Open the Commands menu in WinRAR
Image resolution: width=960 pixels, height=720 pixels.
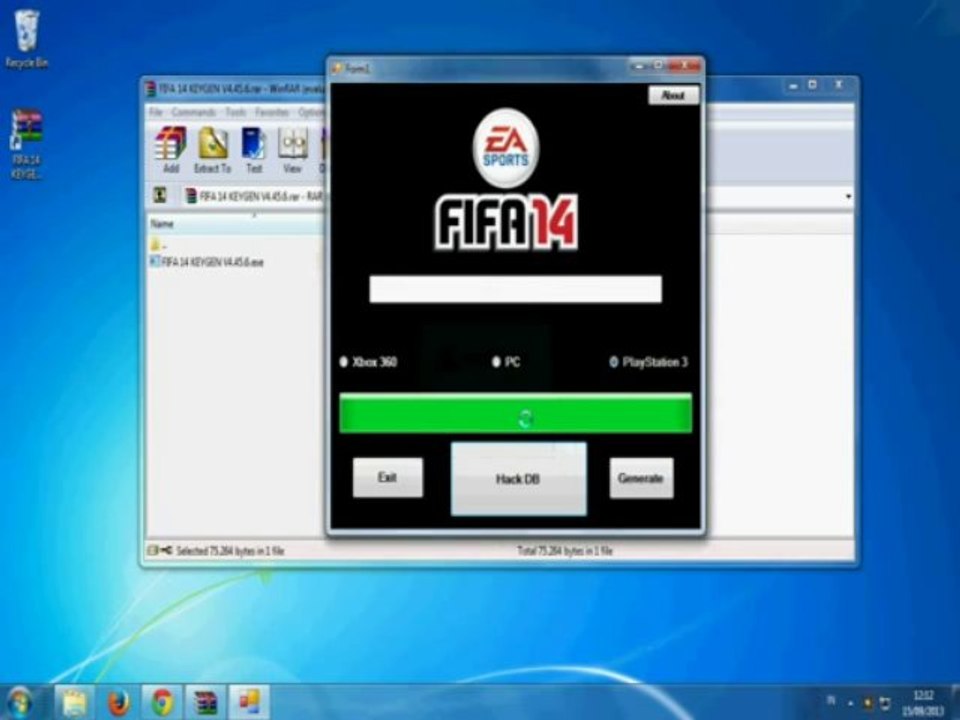coord(193,112)
